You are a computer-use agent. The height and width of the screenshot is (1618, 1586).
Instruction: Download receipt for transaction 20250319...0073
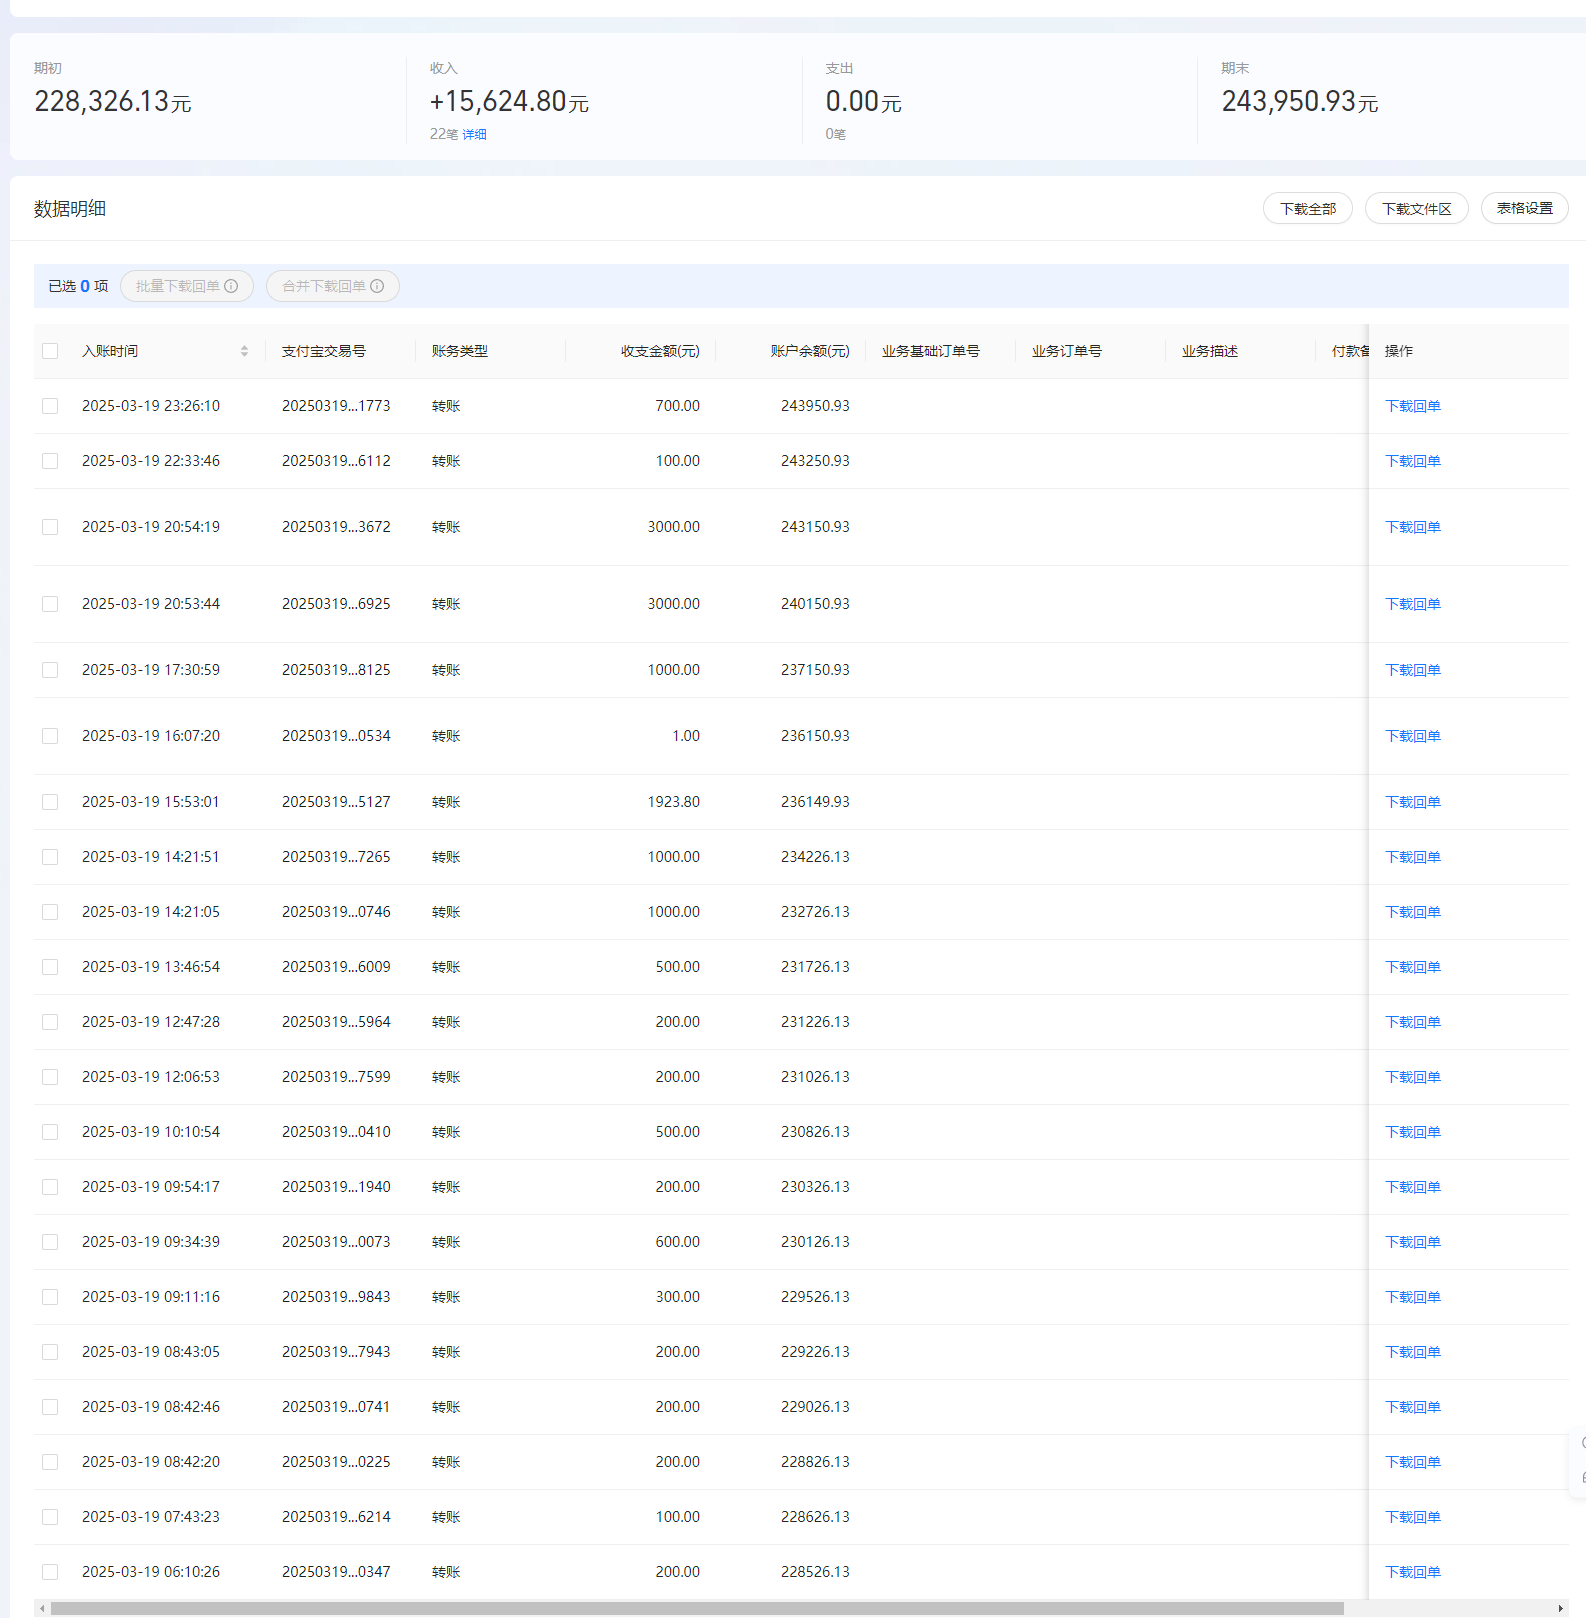pyautogui.click(x=1412, y=1242)
